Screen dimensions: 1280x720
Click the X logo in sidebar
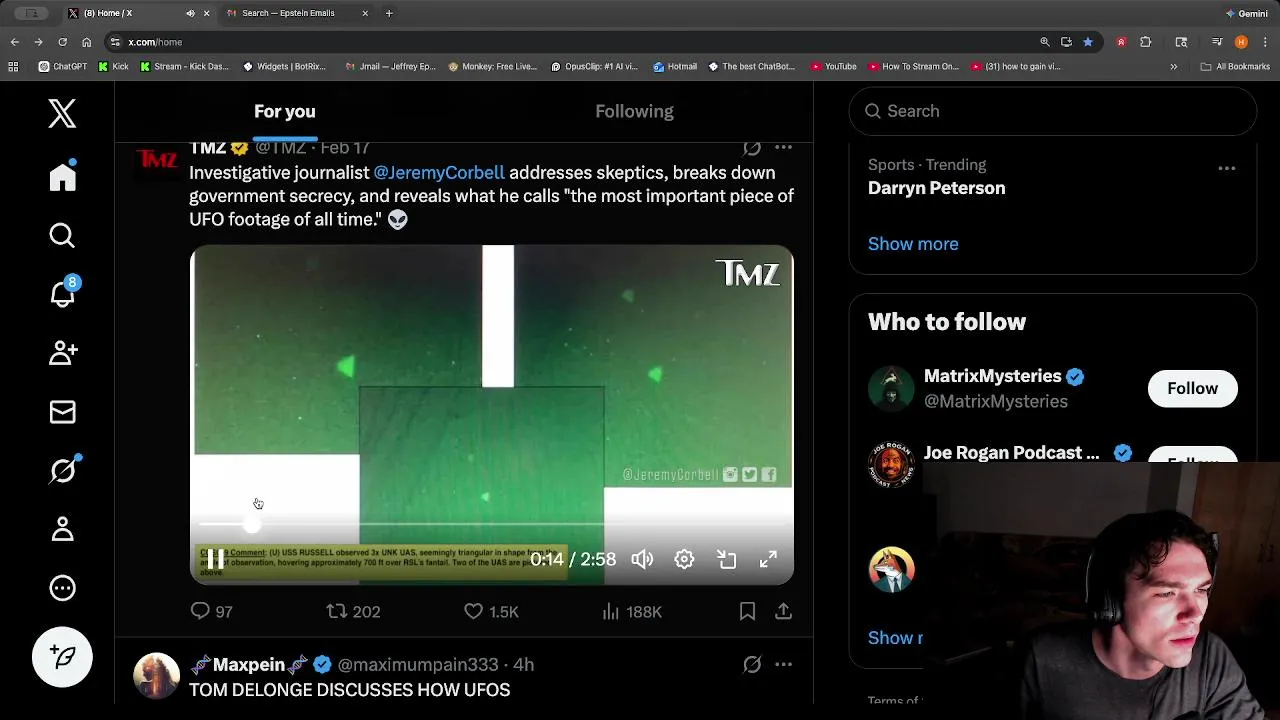(62, 113)
